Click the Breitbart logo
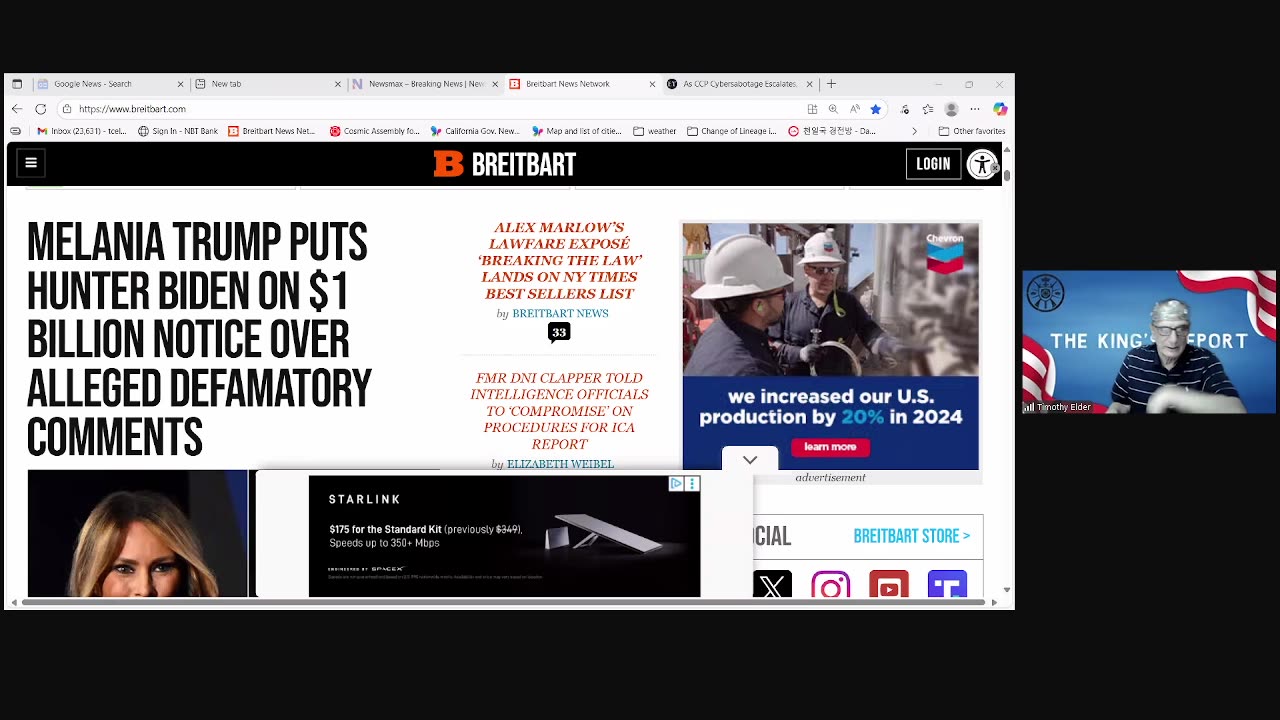 pyautogui.click(x=505, y=164)
